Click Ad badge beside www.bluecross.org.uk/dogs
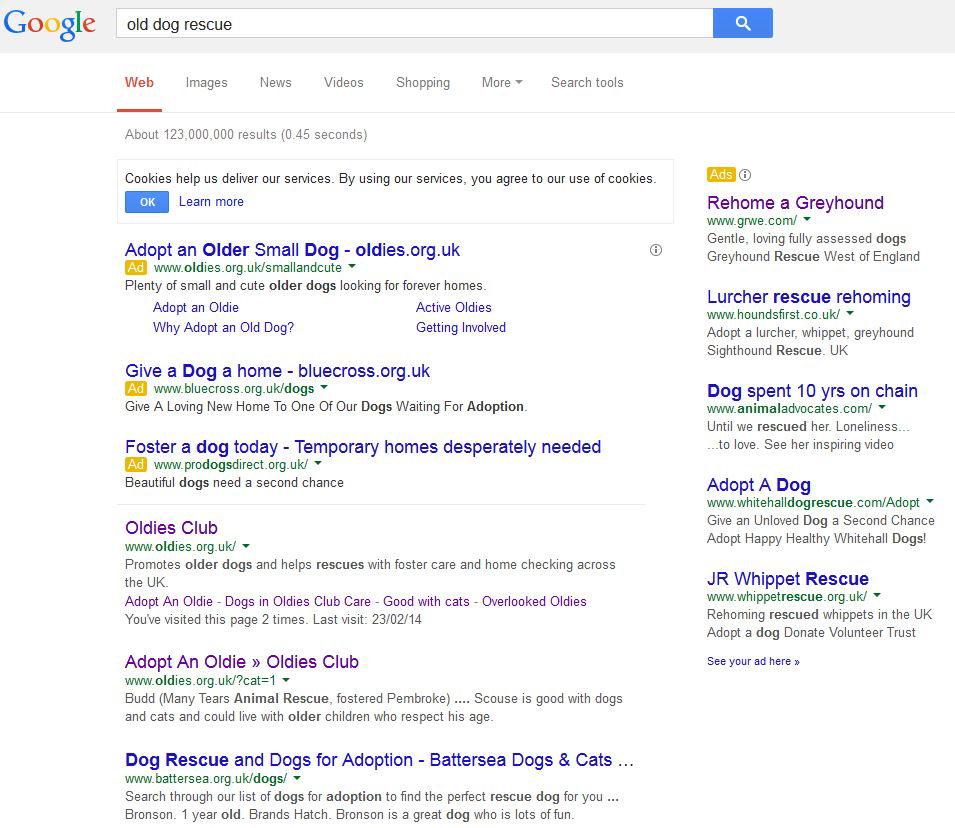The height and width of the screenshot is (828, 955). pyautogui.click(x=136, y=388)
